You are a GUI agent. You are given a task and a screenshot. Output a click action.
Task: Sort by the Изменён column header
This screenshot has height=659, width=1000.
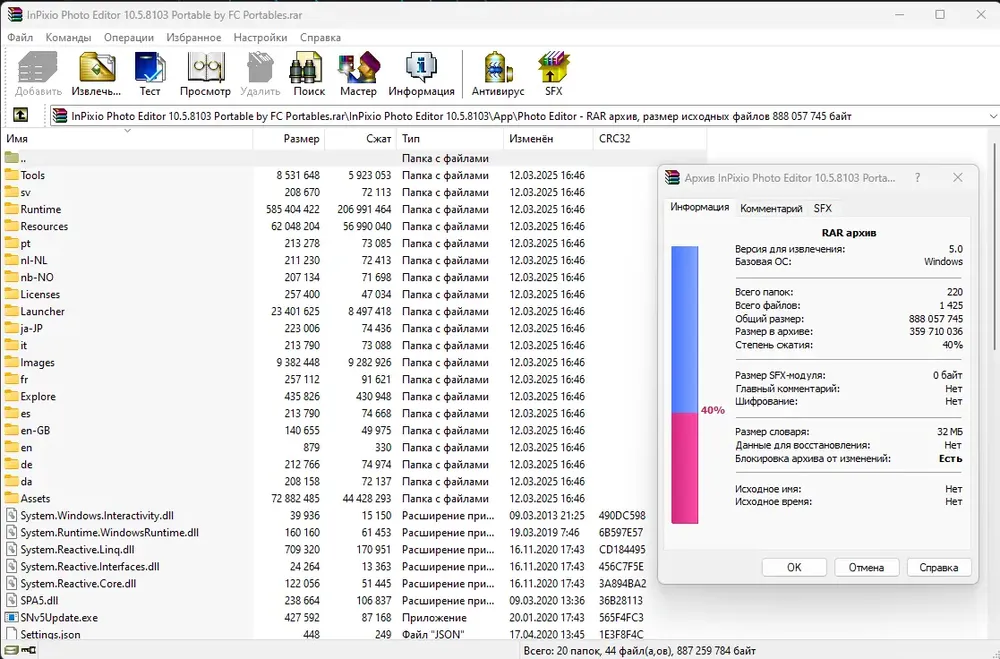pyautogui.click(x=548, y=138)
